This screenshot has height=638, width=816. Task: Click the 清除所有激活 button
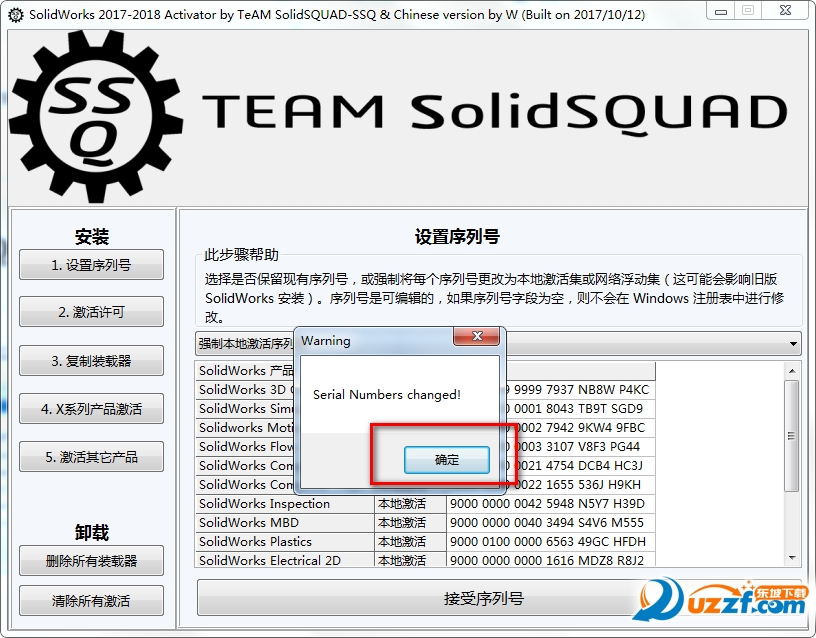(x=92, y=601)
